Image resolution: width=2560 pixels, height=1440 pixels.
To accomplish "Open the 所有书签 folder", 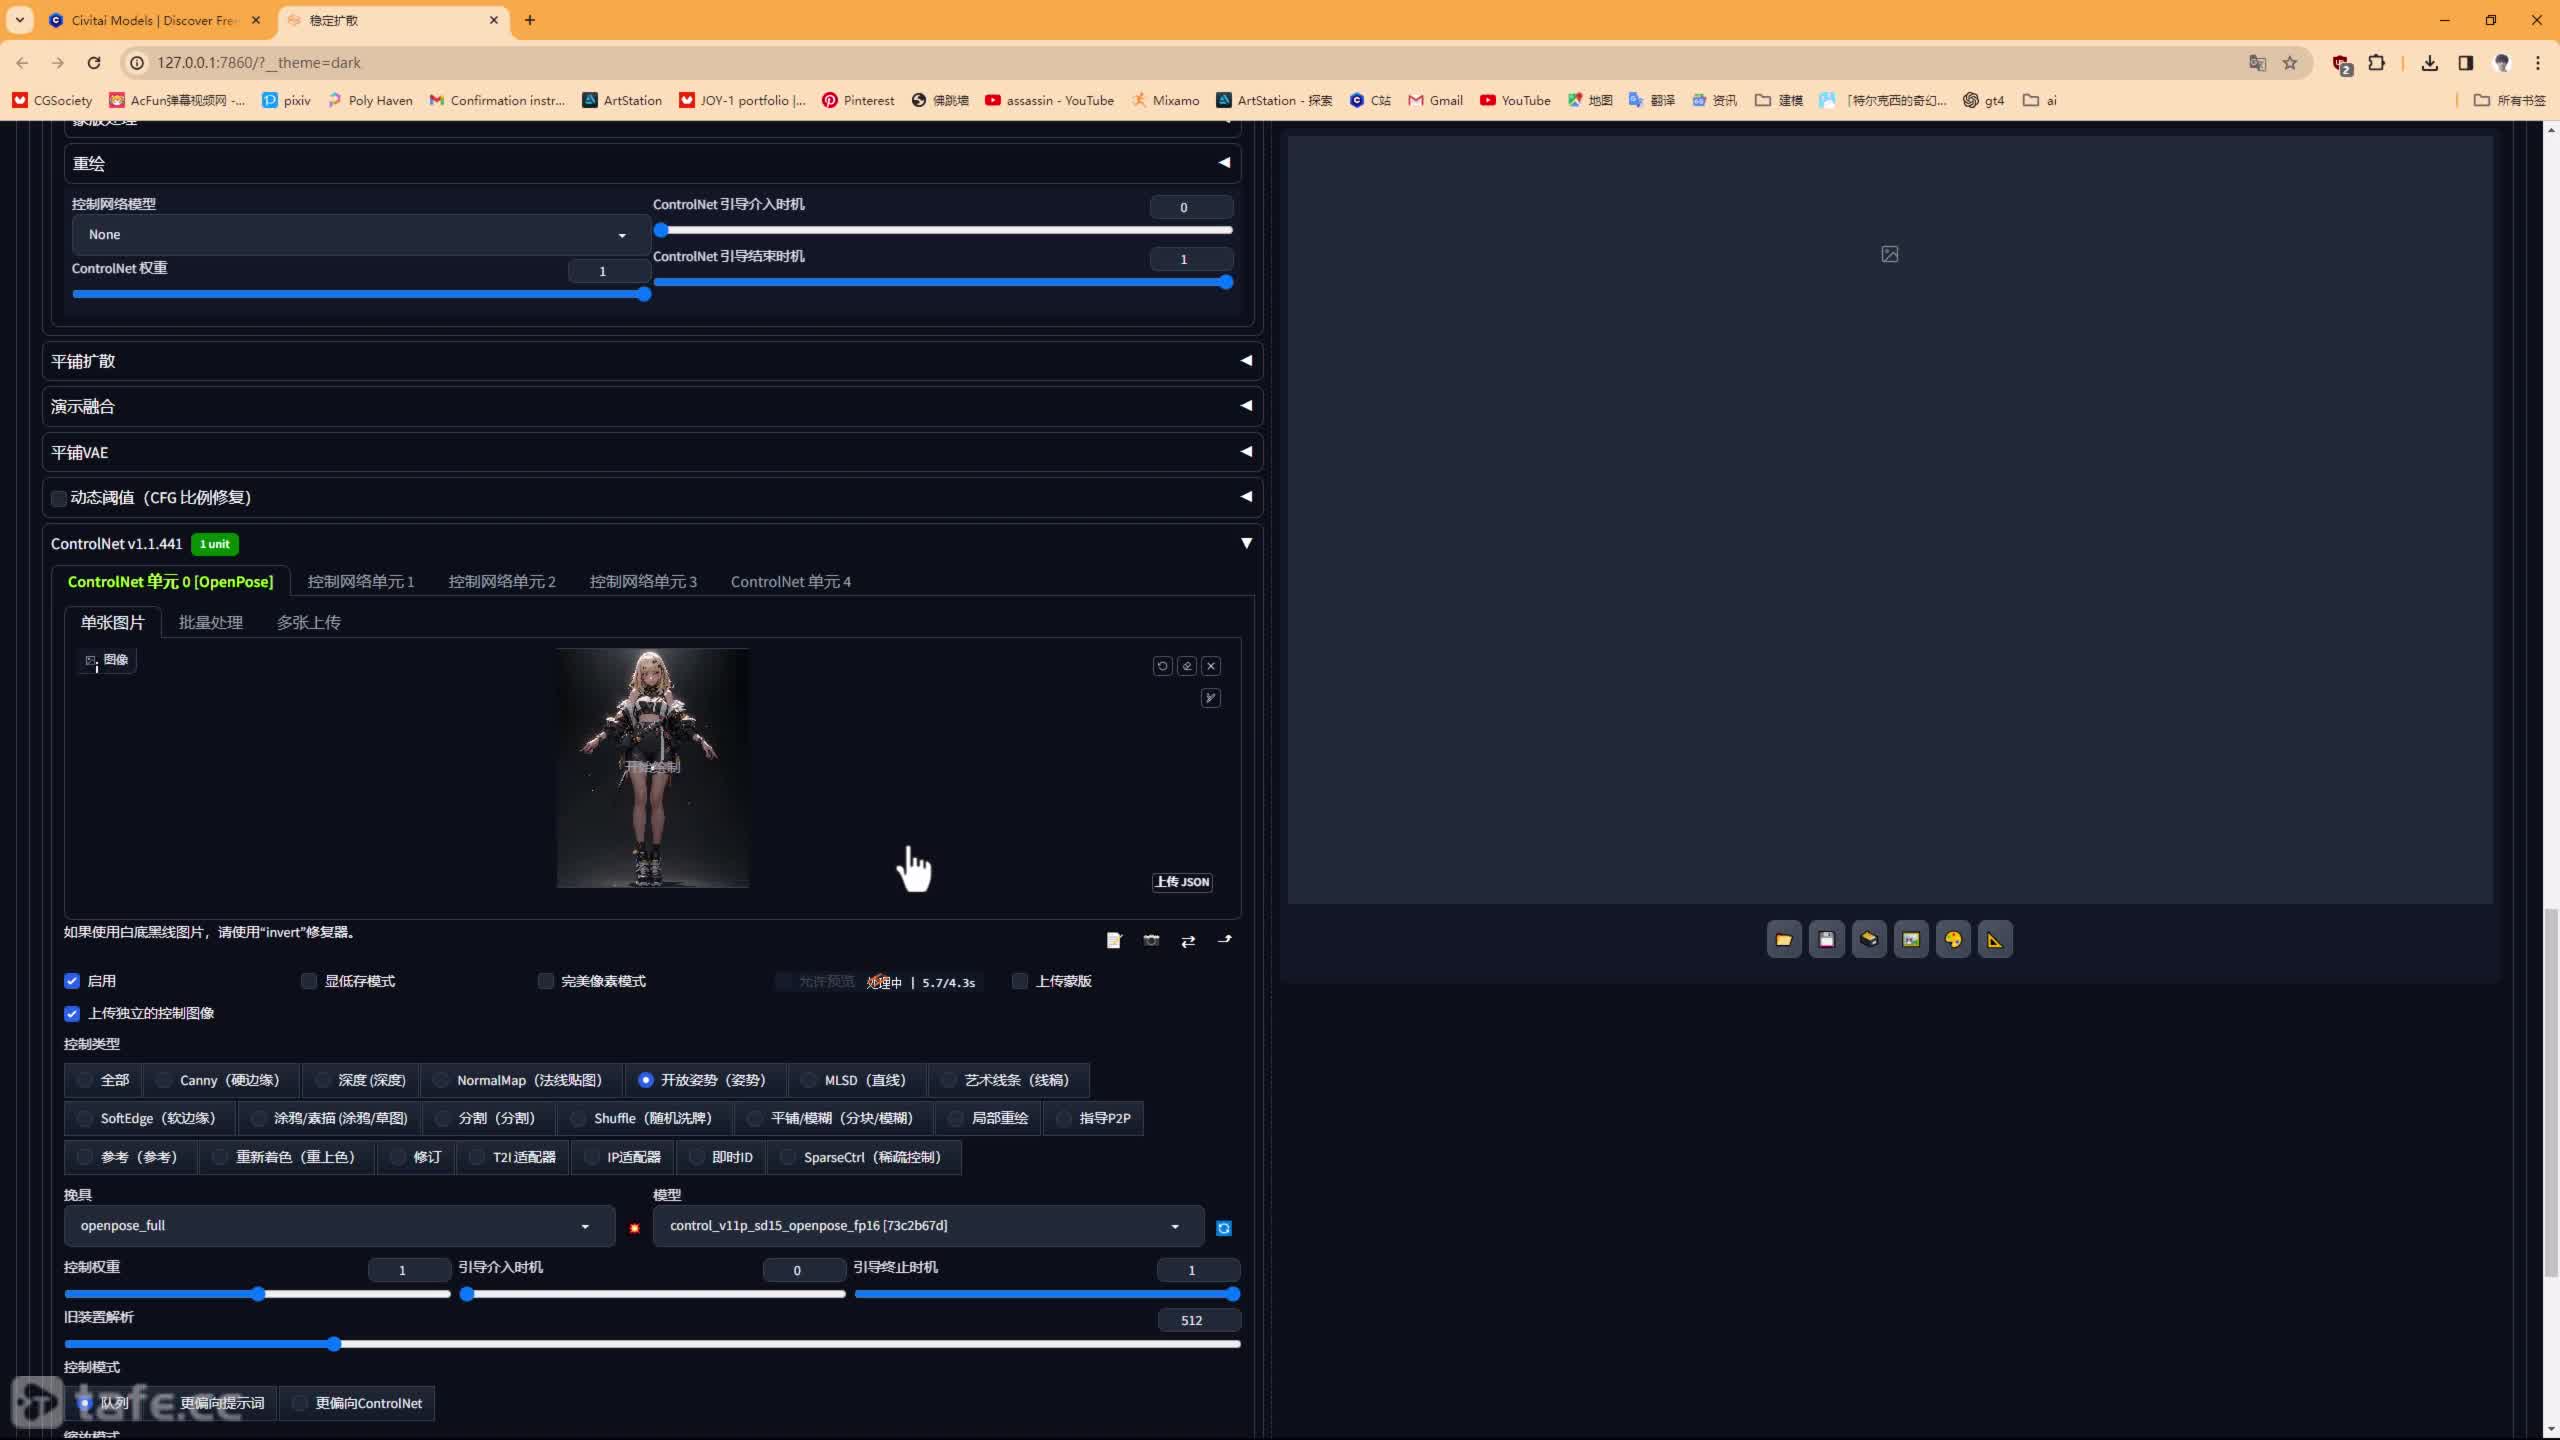I will (2509, 100).
